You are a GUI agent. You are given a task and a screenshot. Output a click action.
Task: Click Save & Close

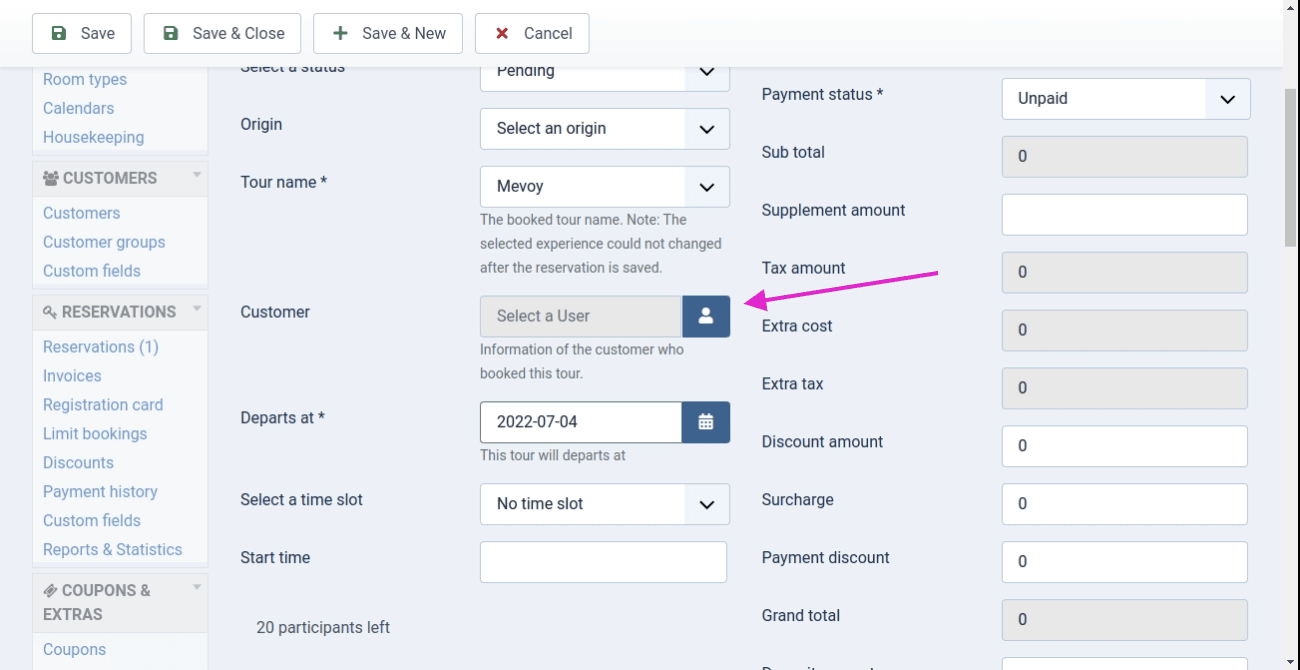tap(223, 33)
